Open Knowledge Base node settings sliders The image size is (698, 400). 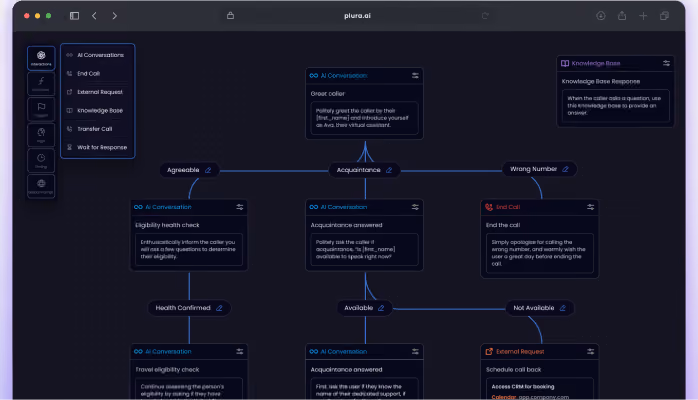(x=666, y=63)
